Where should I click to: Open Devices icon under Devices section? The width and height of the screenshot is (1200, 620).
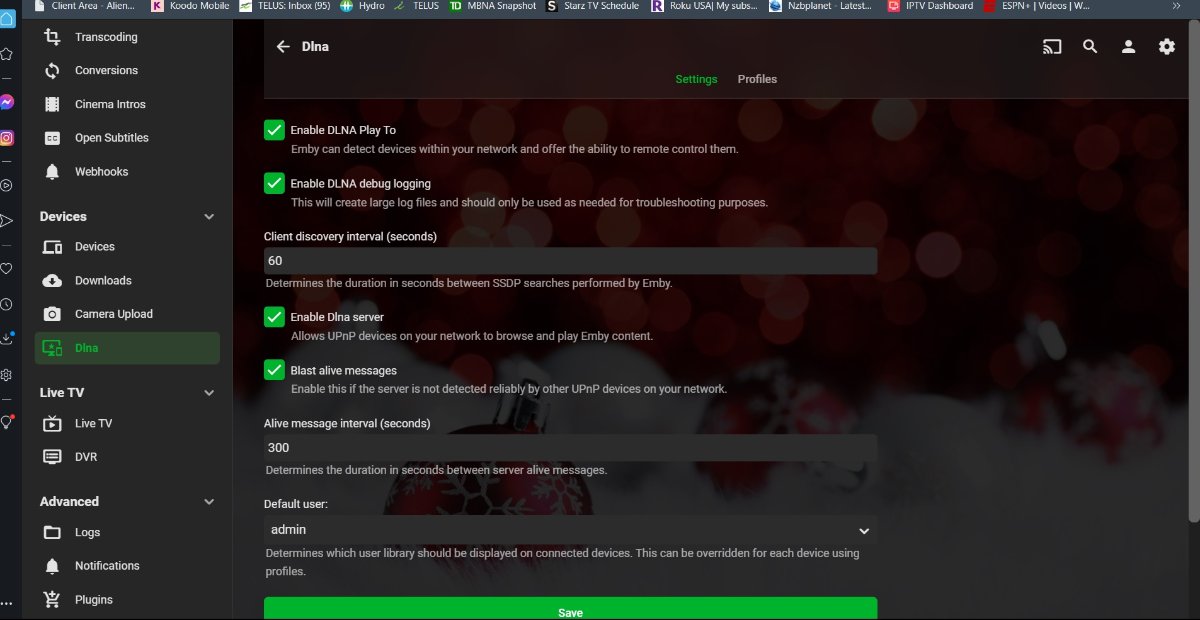click(53, 247)
